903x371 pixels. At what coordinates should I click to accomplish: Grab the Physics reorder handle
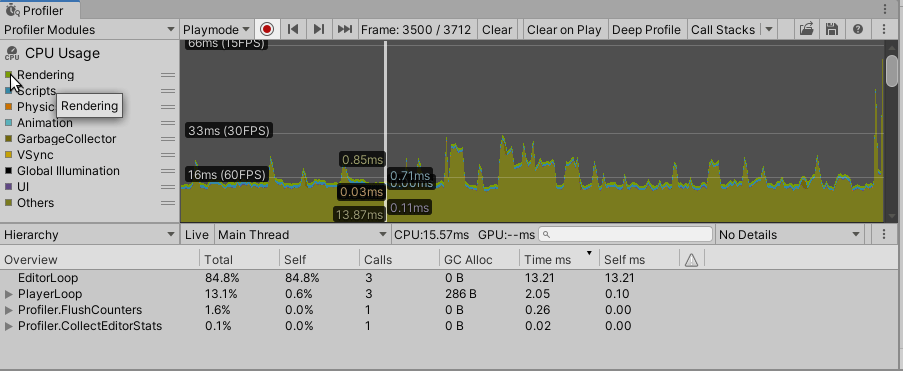168,107
